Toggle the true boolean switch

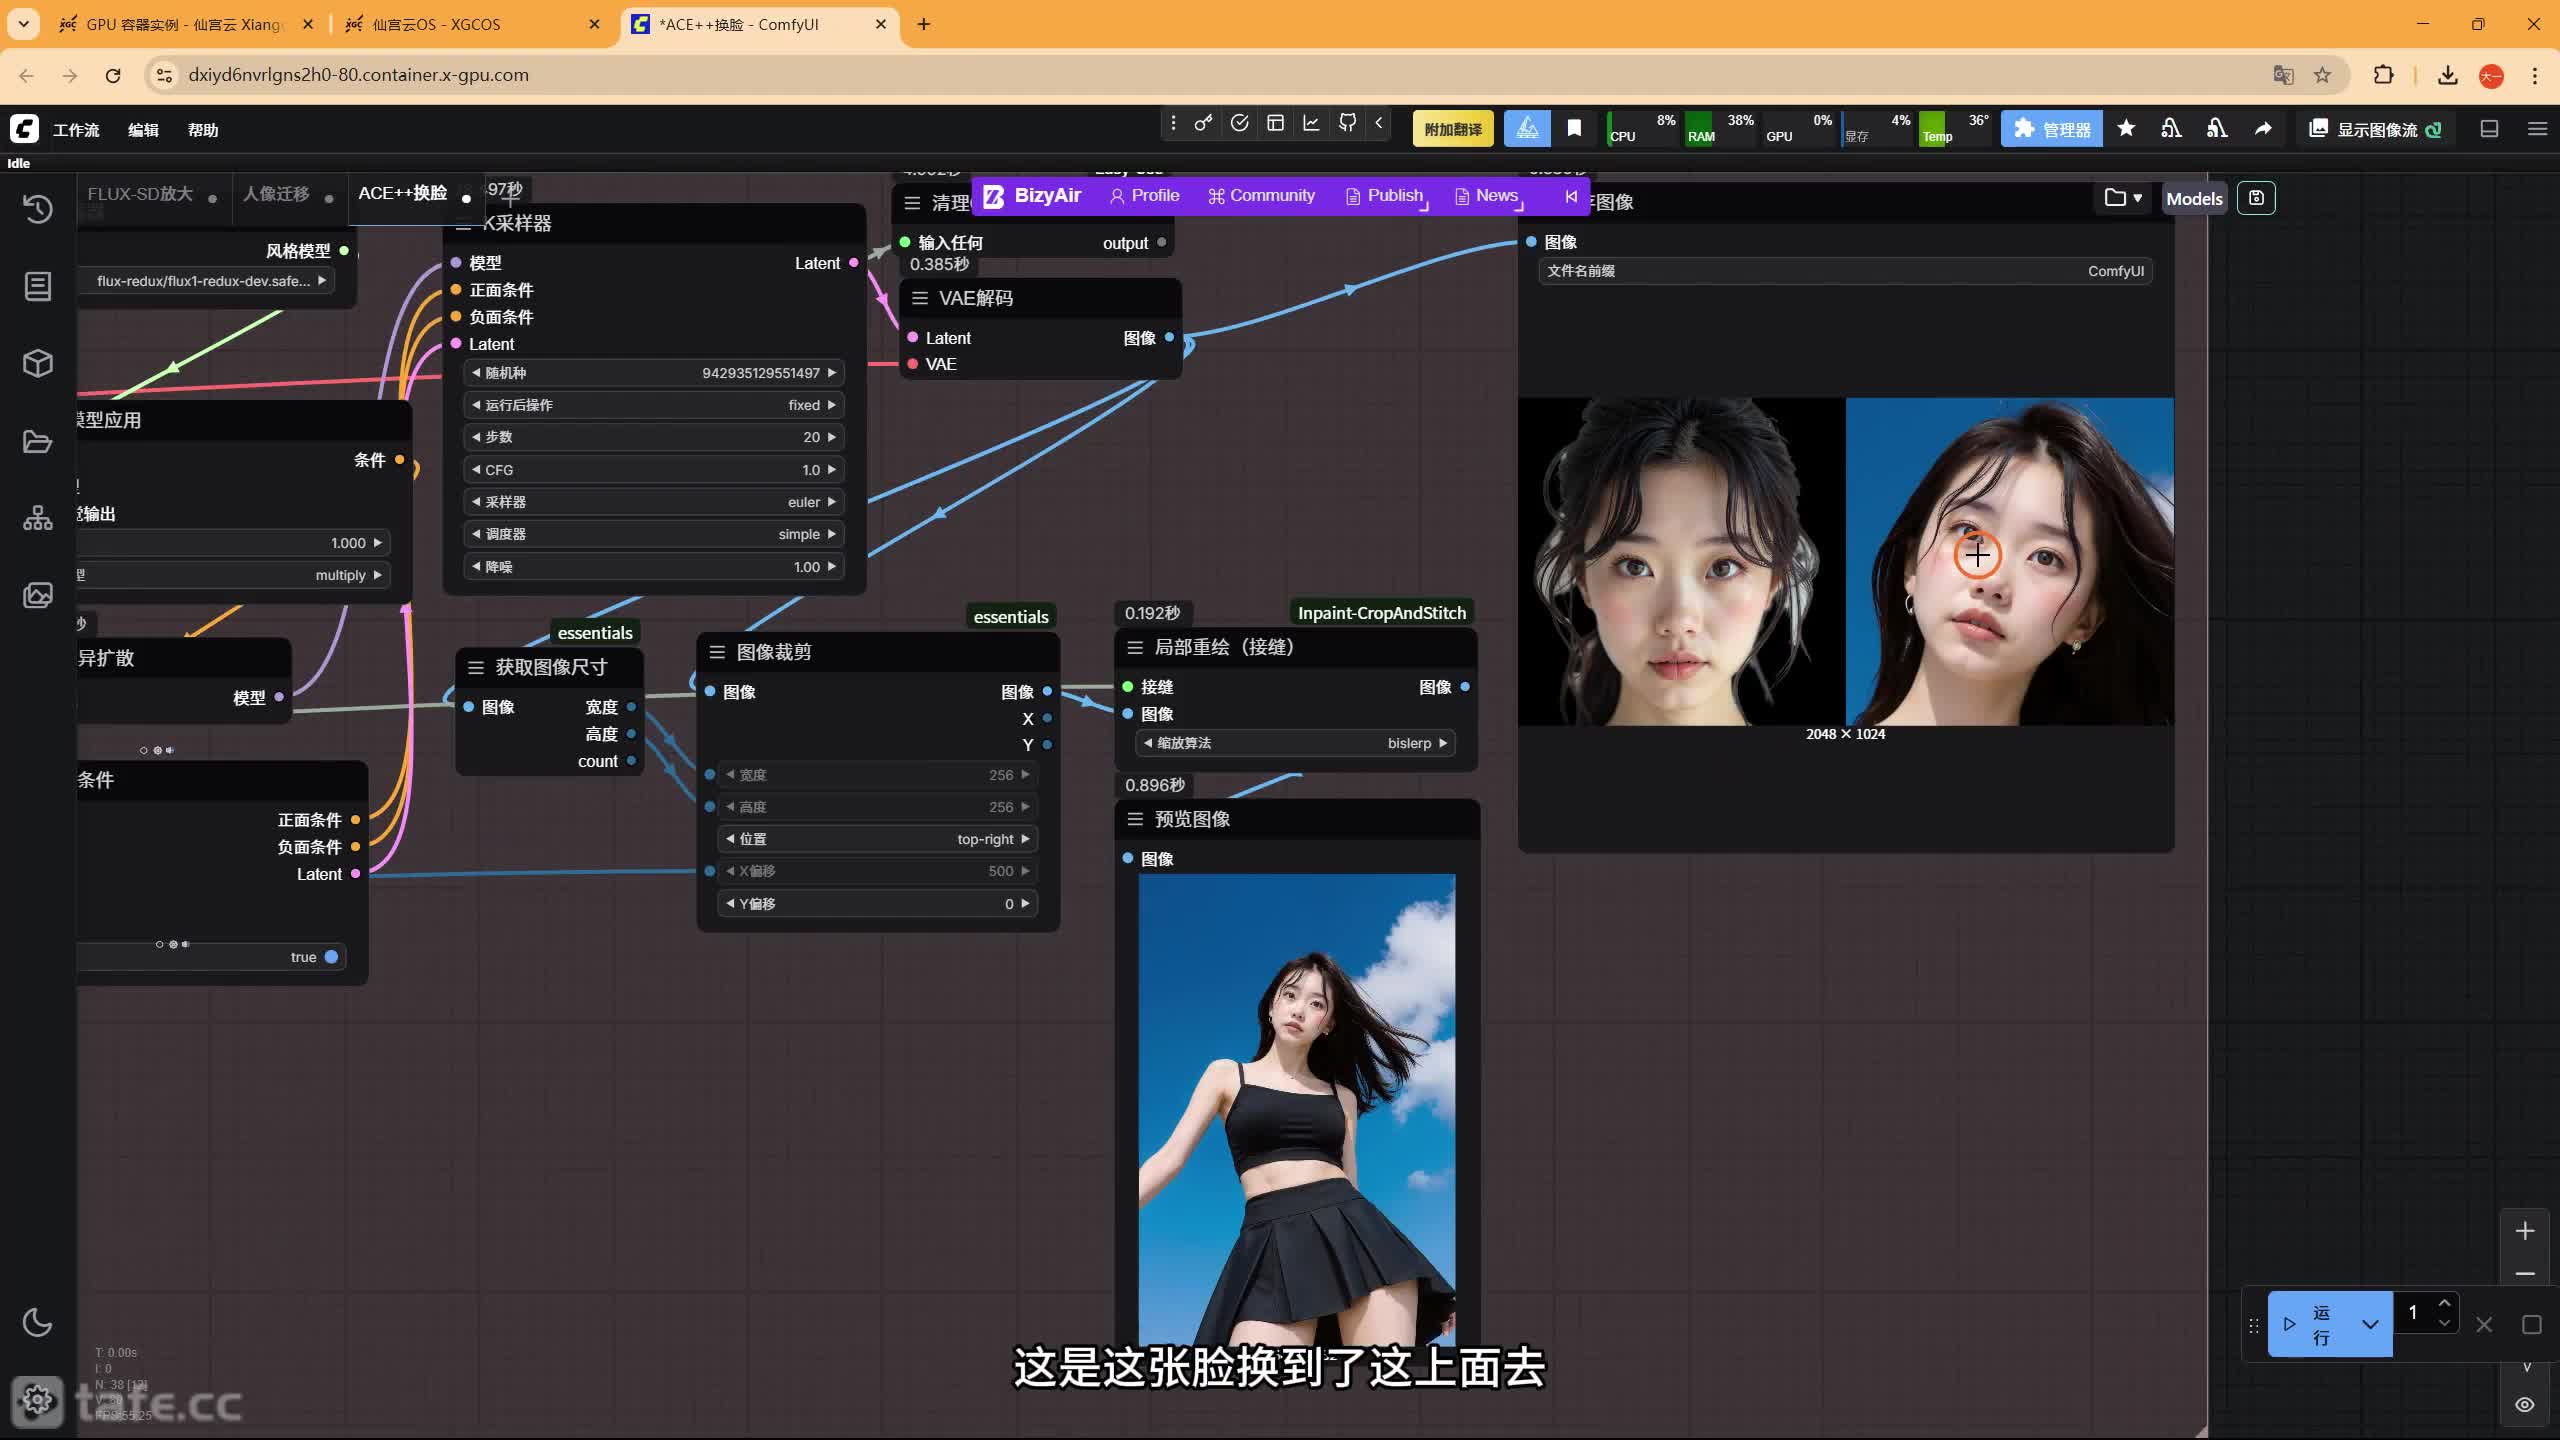pos(331,957)
